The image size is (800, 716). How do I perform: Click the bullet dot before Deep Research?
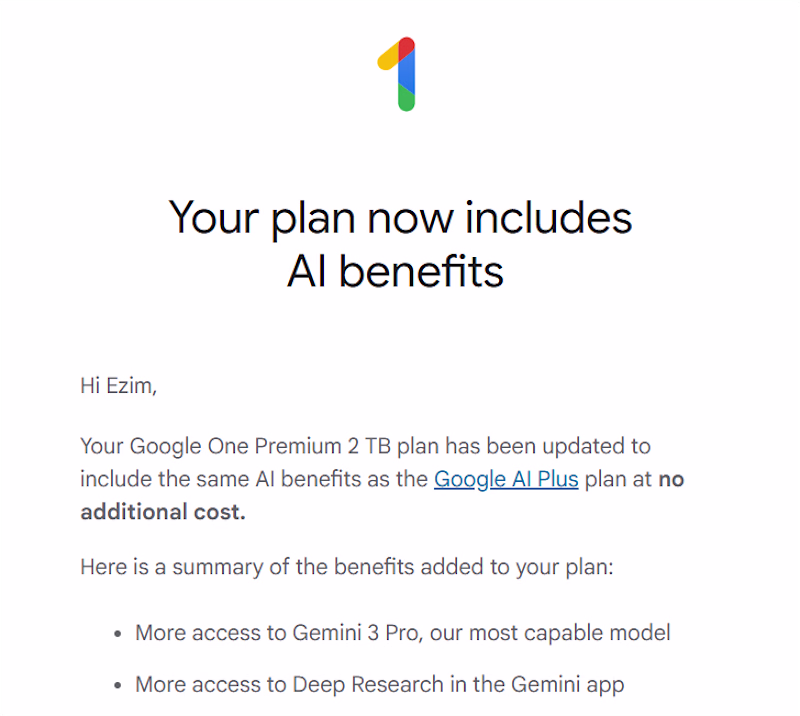(x=117, y=686)
